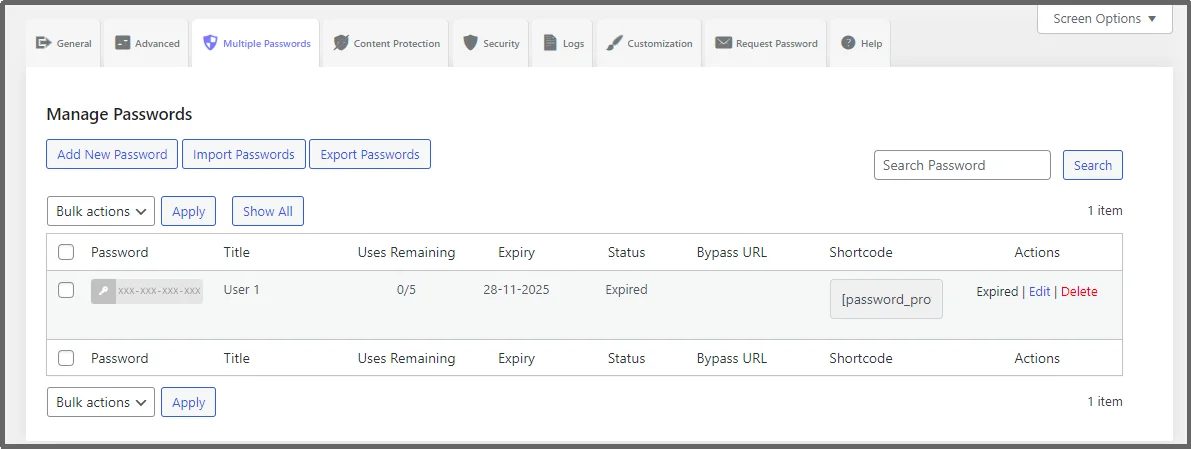The image size is (1191, 449).
Task: Open the Request Password tab
Action: (766, 43)
